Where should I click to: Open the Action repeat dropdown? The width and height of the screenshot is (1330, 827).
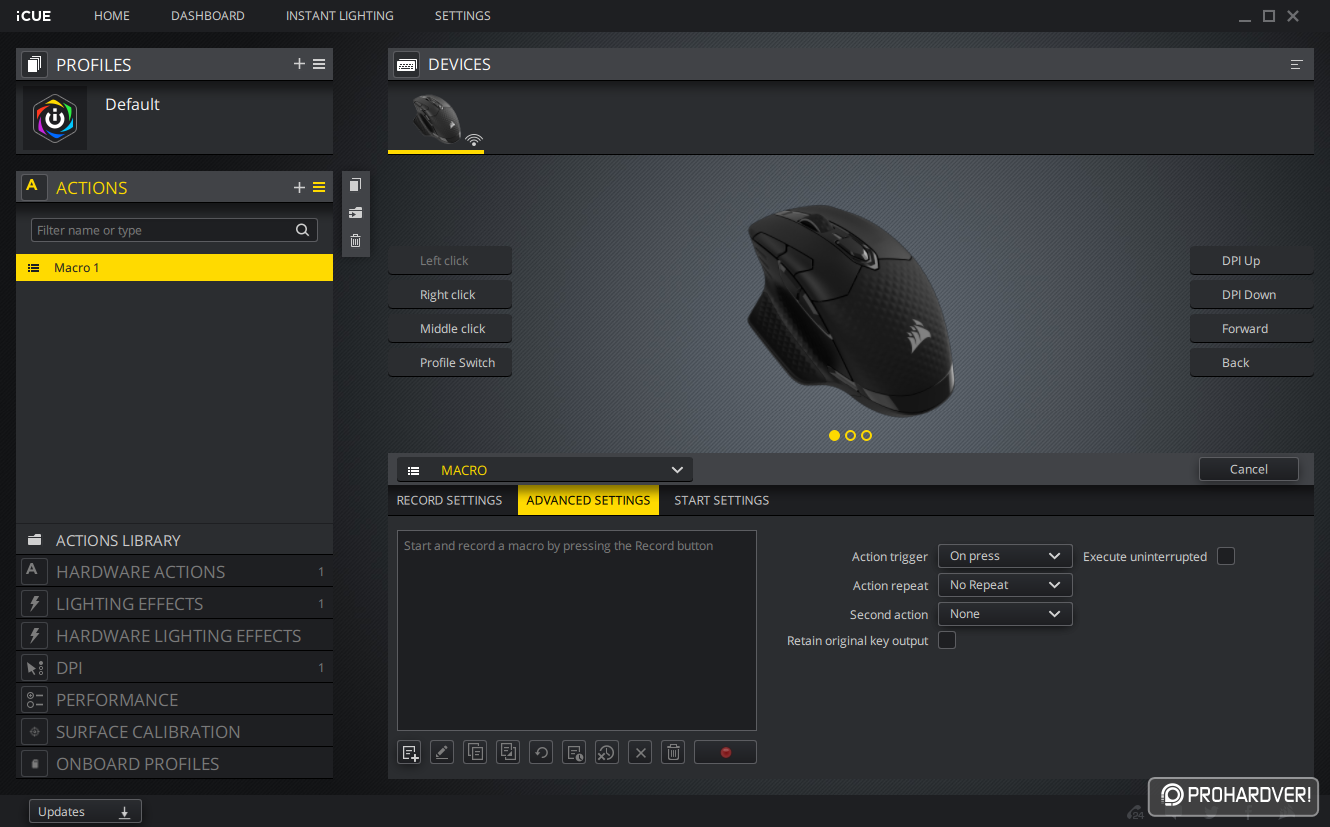pos(1005,585)
